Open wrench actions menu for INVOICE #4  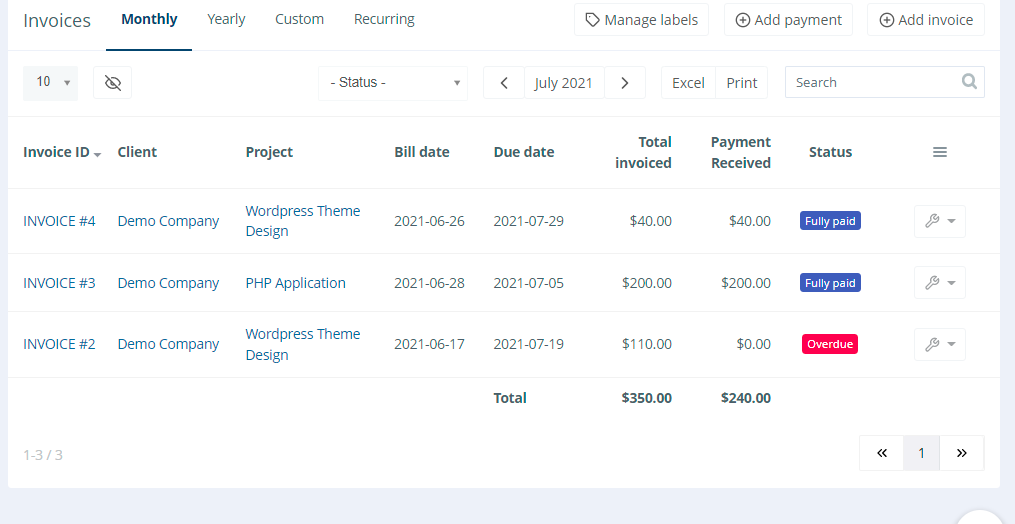(x=939, y=221)
